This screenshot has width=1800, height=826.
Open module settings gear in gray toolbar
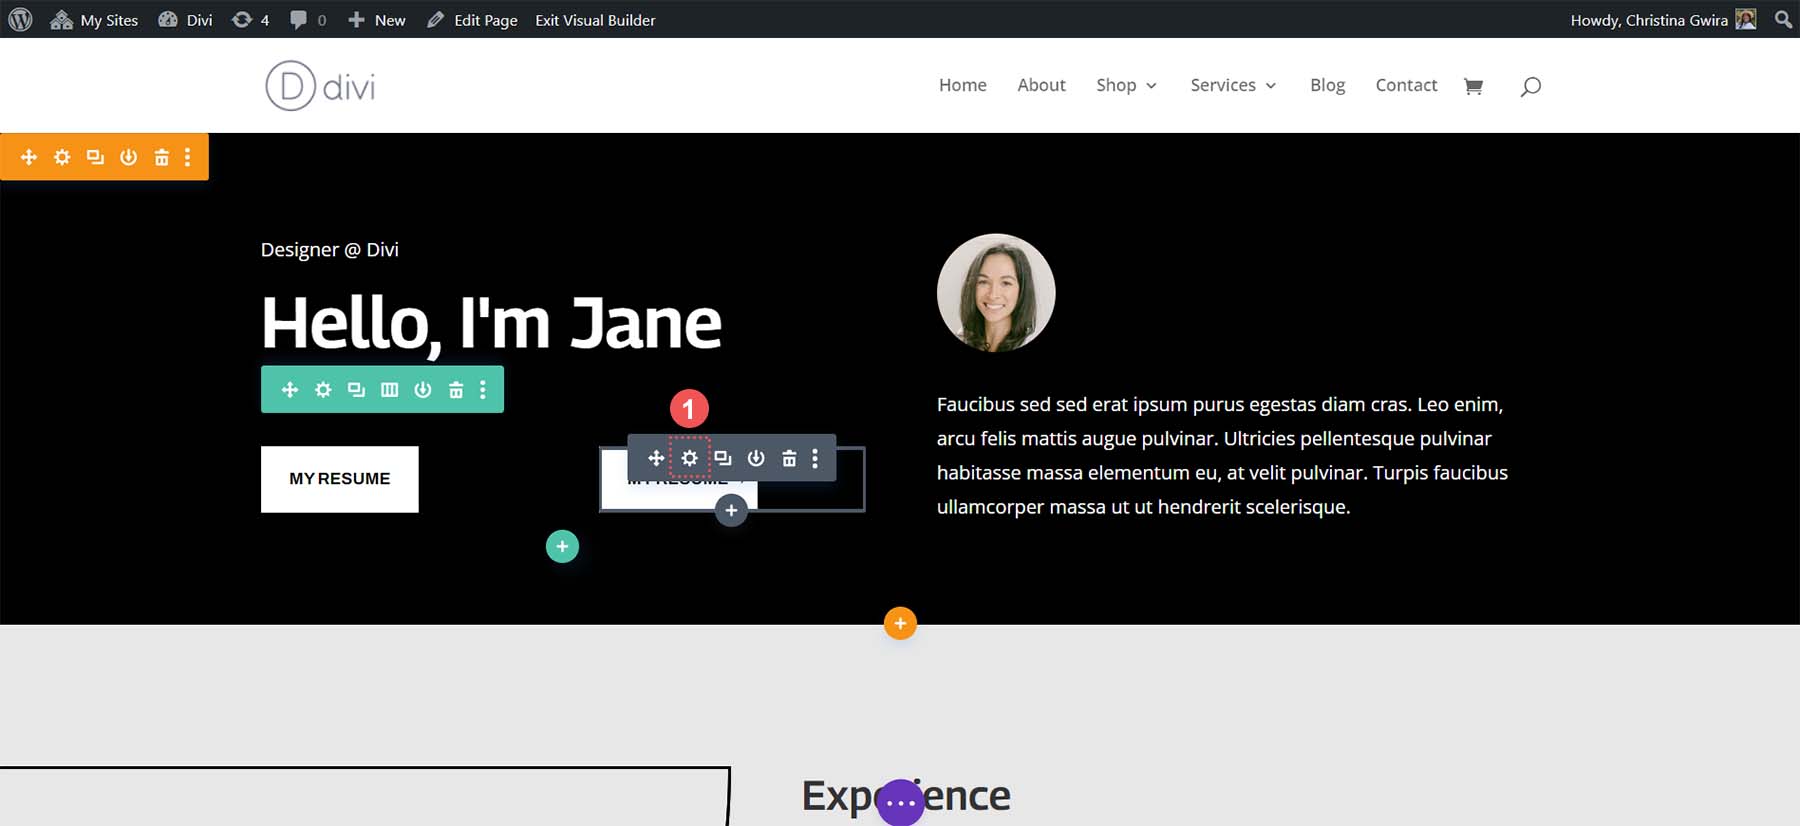point(689,458)
